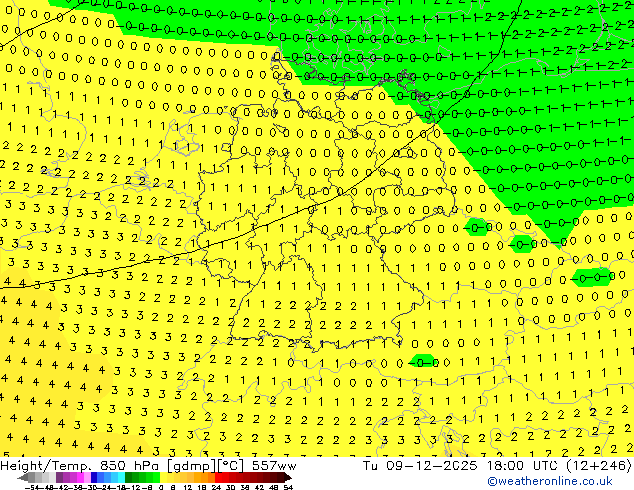The width and height of the screenshot is (634, 490).
Task: Click the yellow swatch above the 0 label
Action: coord(163,478)
